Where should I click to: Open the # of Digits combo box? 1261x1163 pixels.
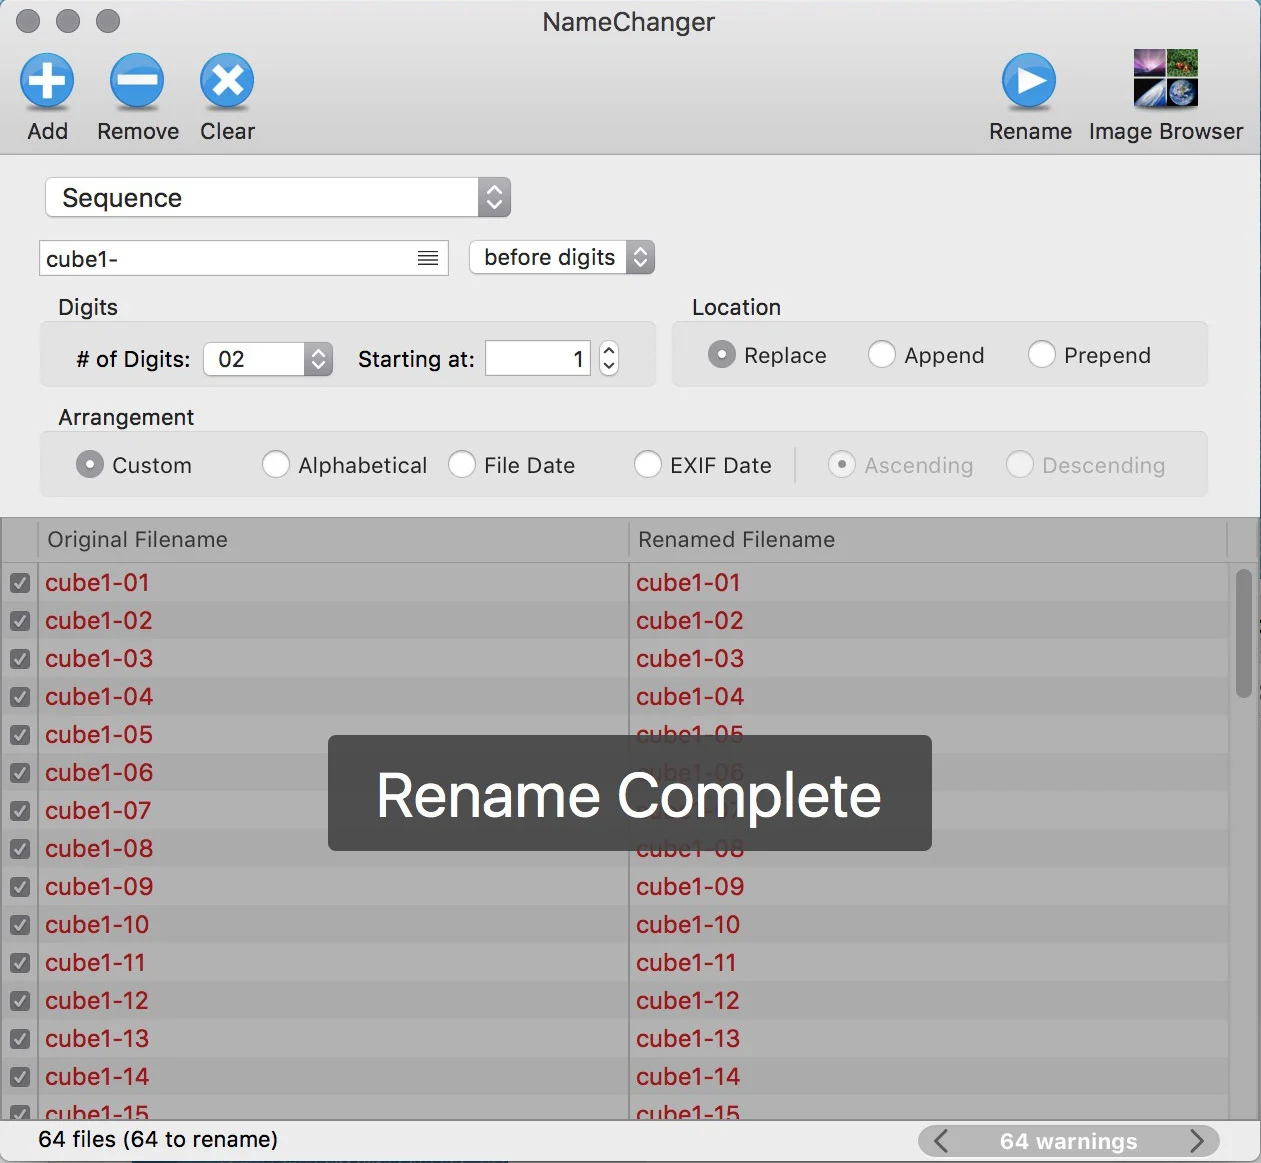click(x=268, y=359)
